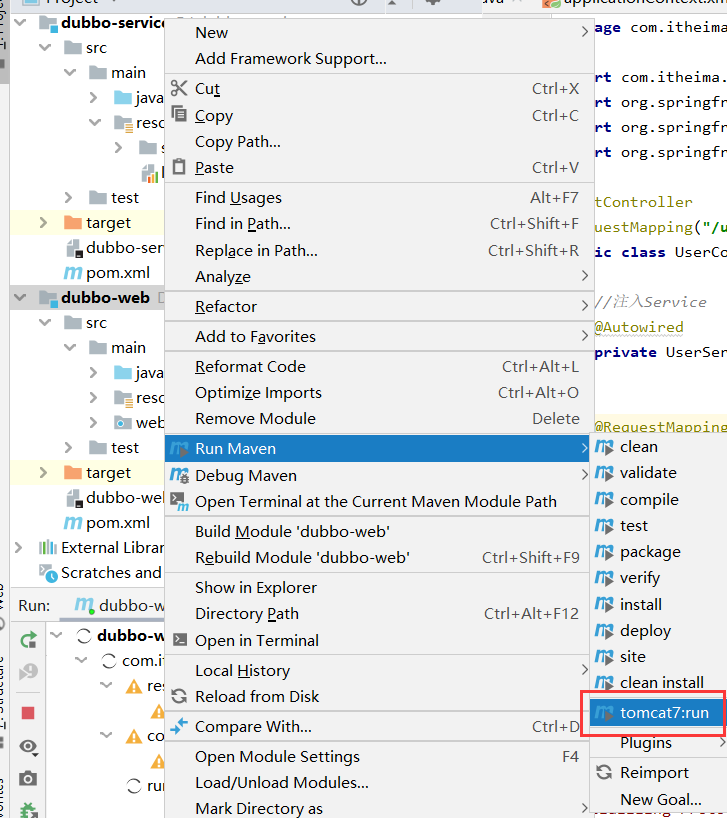Select the site Maven goal
The image size is (727, 818).
pos(658,657)
